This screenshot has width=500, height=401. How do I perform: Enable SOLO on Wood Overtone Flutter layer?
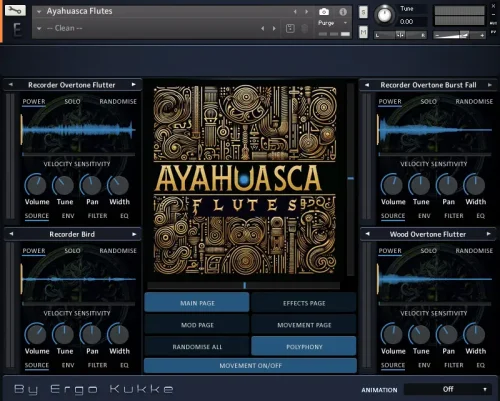[x=428, y=251]
